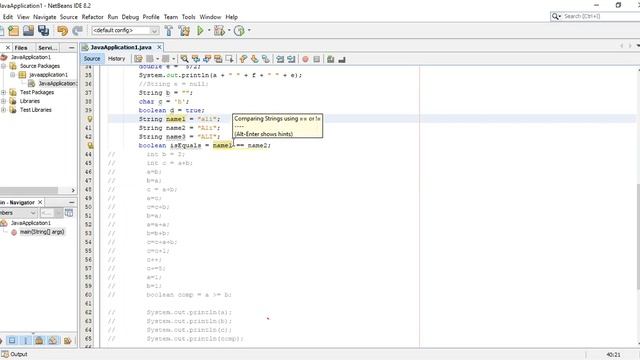Switch to Source view button
This screenshot has width=640, height=360.
pos(92,59)
